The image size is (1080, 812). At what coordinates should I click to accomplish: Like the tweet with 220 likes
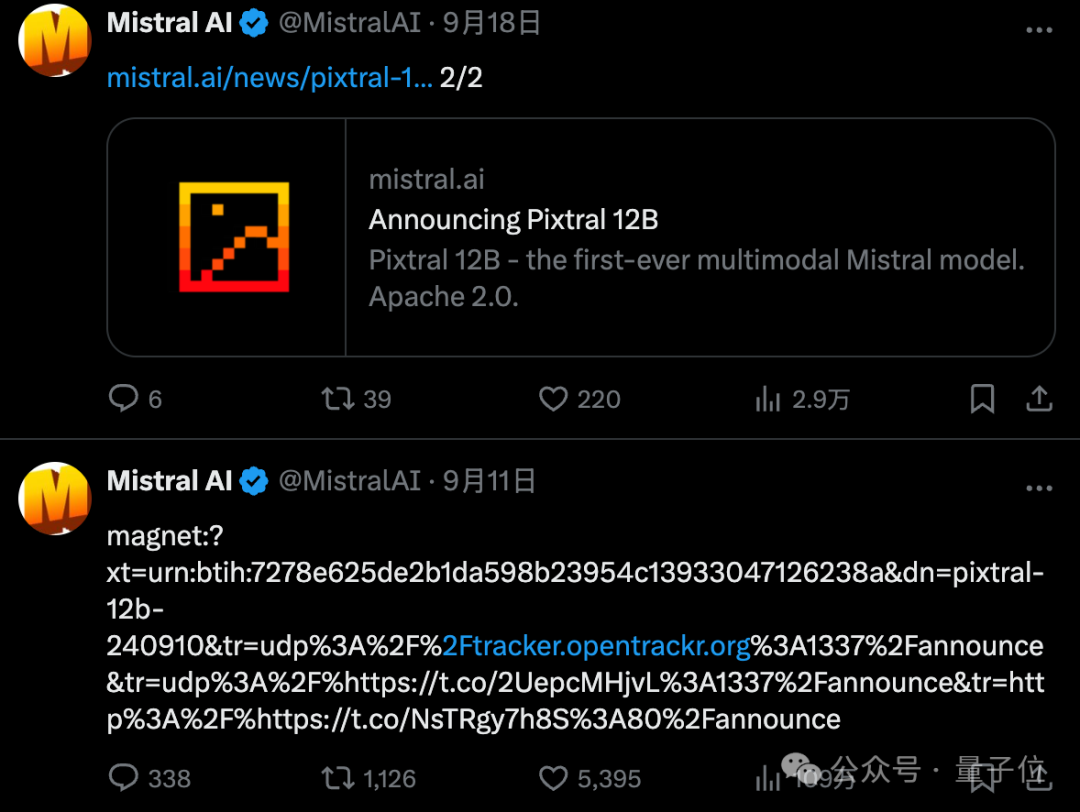[554, 399]
